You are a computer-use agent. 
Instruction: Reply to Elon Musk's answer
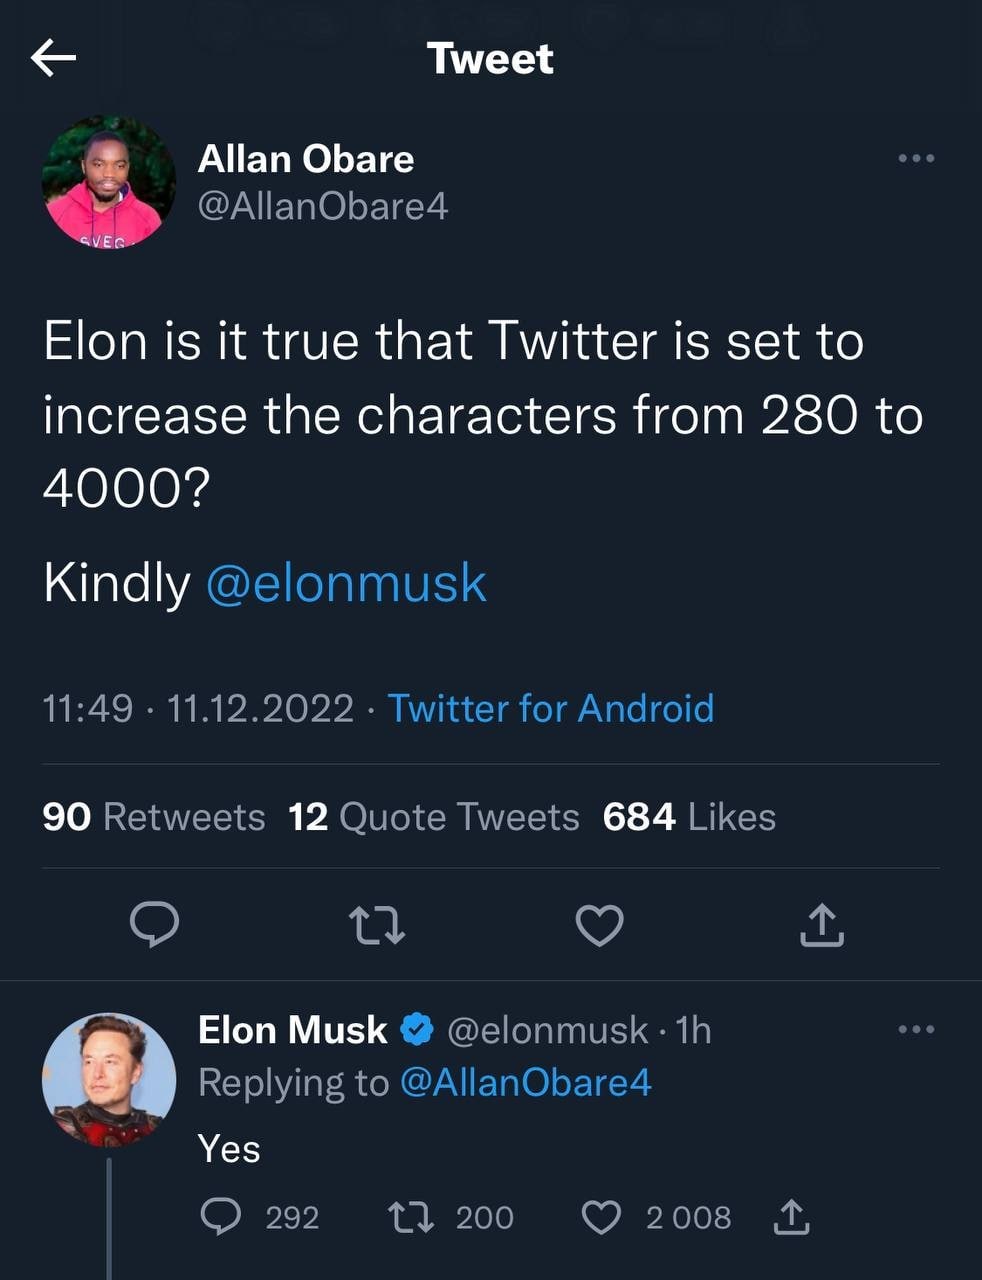tap(220, 1217)
